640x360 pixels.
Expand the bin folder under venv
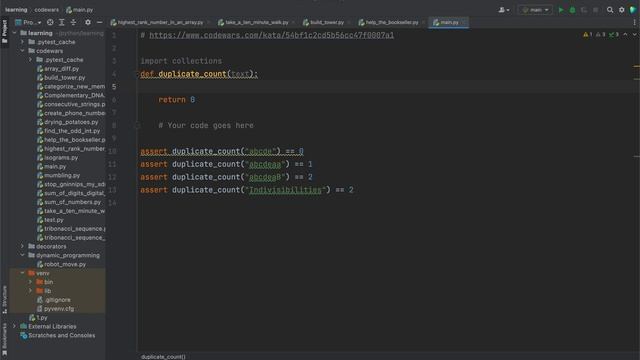pyautogui.click(x=31, y=282)
